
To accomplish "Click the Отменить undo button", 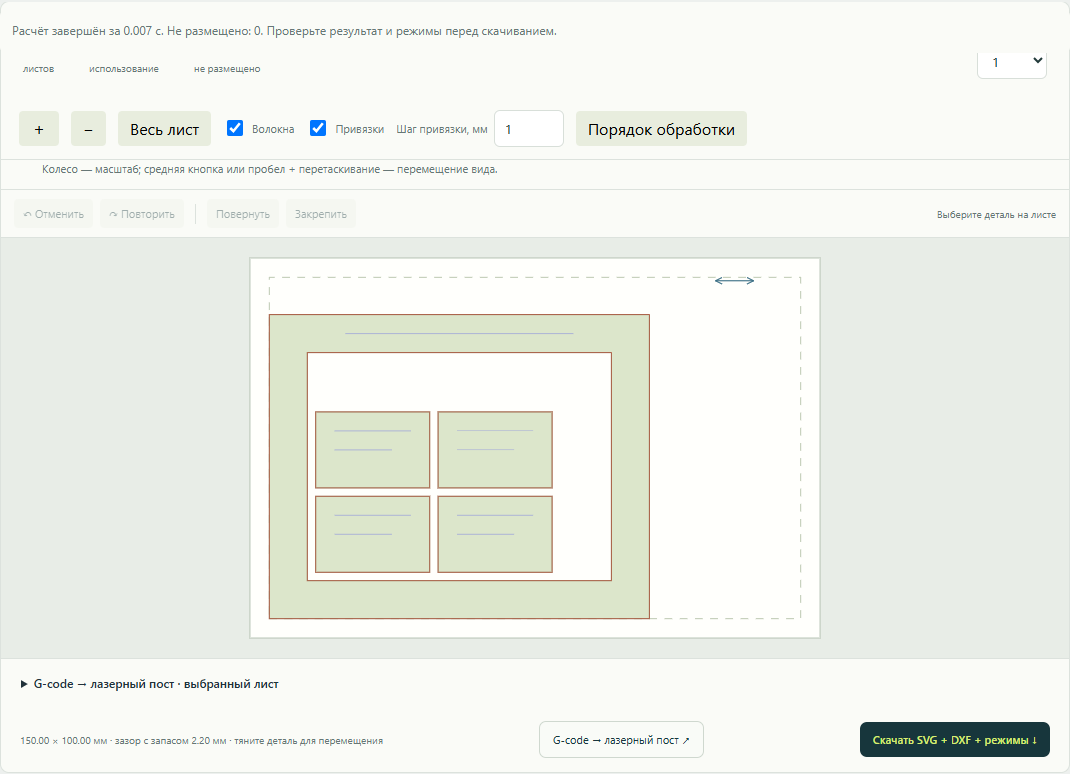I will coord(54,214).
